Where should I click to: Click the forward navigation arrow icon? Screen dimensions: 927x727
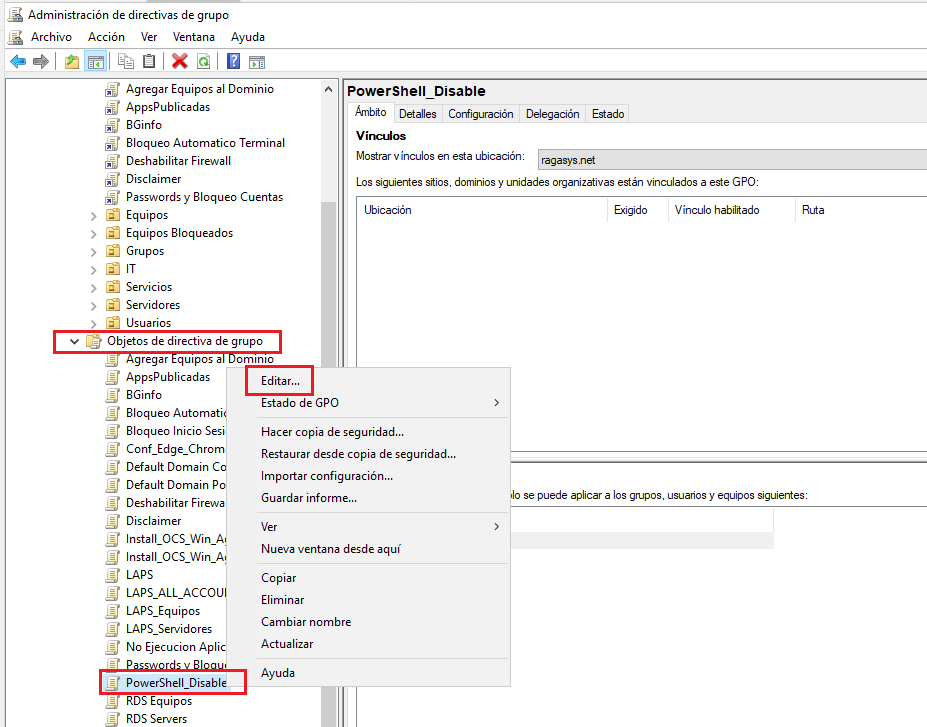(x=39, y=61)
